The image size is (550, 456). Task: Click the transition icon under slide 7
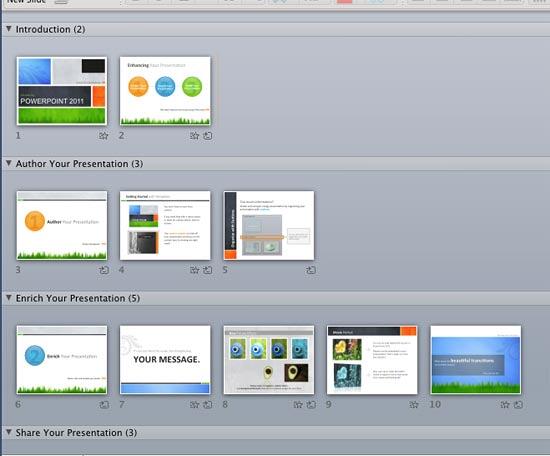[x=208, y=405]
